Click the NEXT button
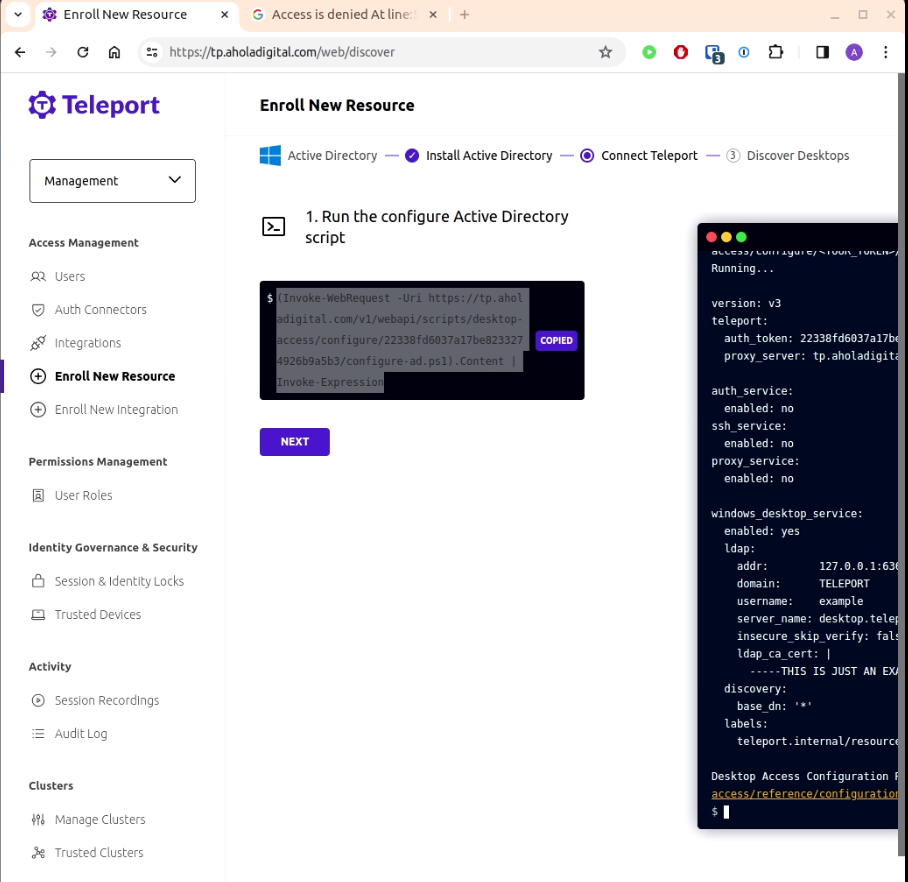 (294, 442)
